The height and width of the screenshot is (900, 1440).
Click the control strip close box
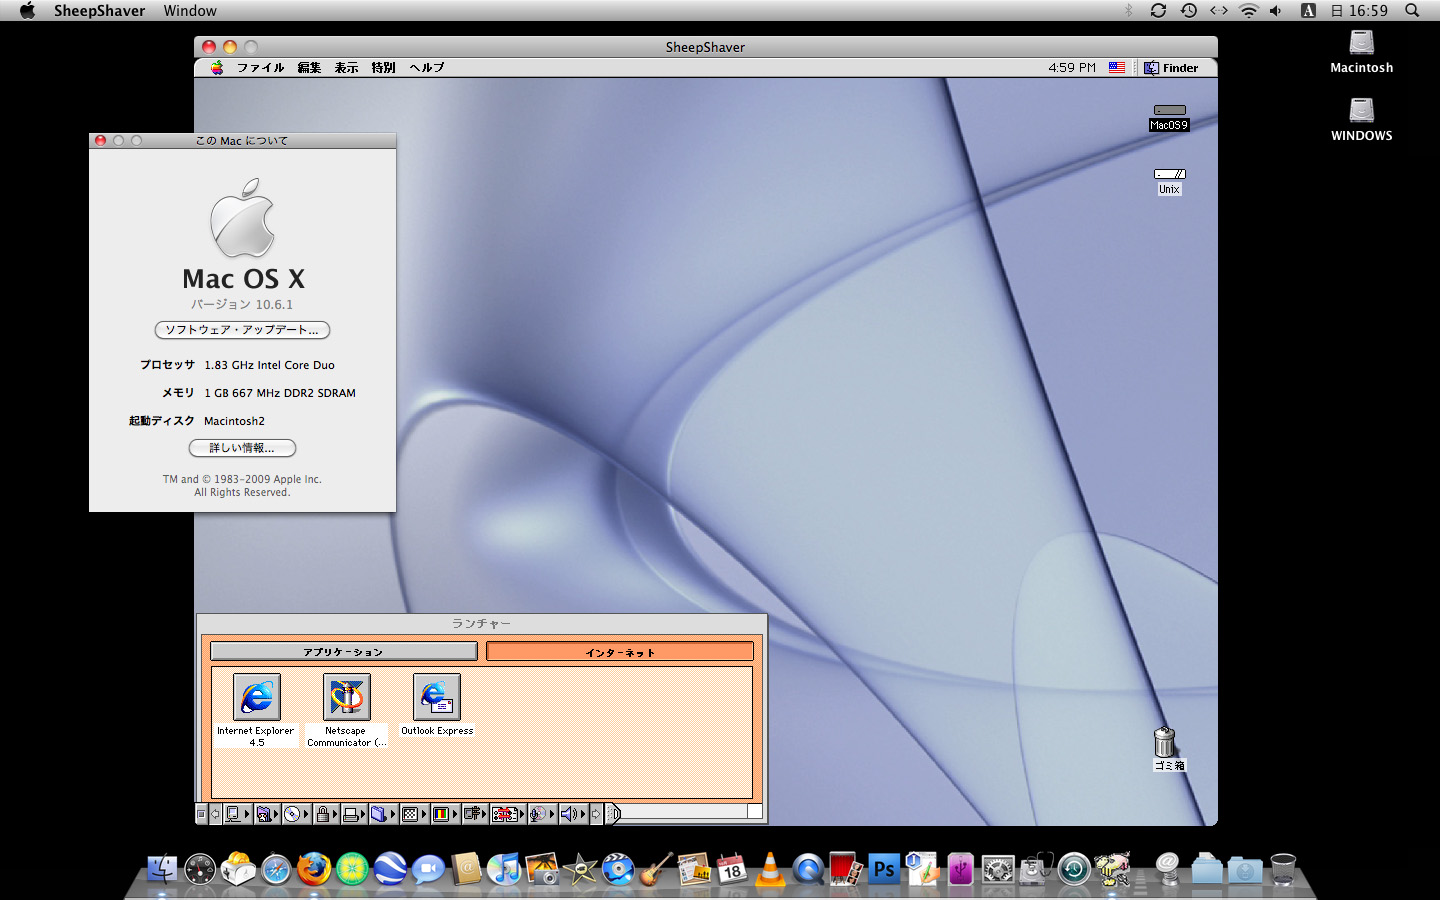pyautogui.click(x=201, y=814)
